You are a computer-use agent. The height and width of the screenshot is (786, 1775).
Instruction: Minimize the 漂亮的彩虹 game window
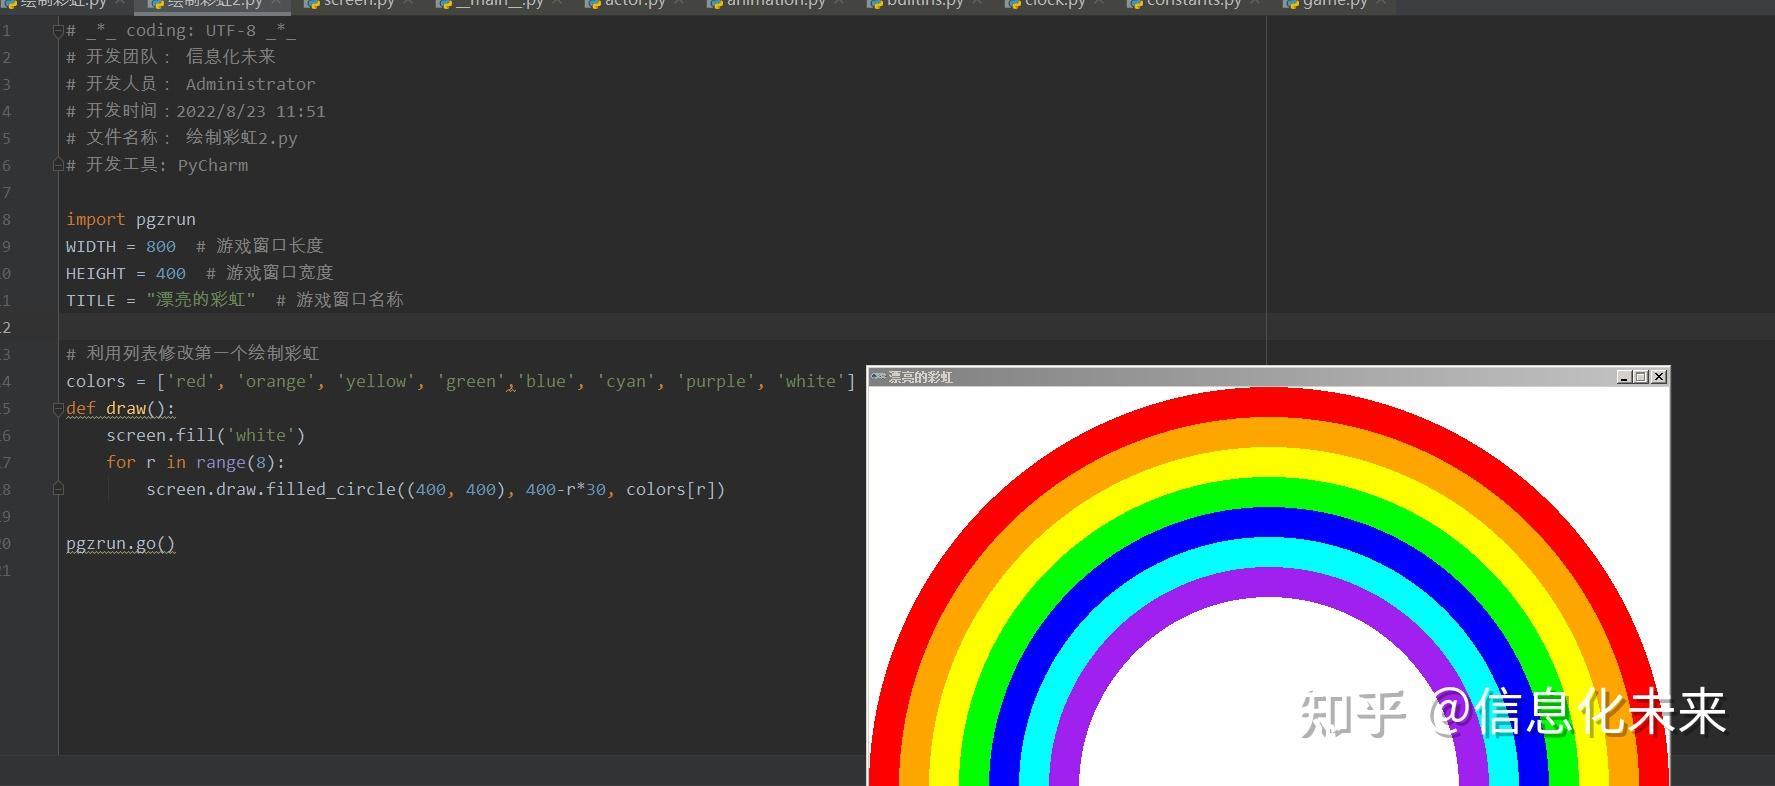pyautogui.click(x=1624, y=377)
